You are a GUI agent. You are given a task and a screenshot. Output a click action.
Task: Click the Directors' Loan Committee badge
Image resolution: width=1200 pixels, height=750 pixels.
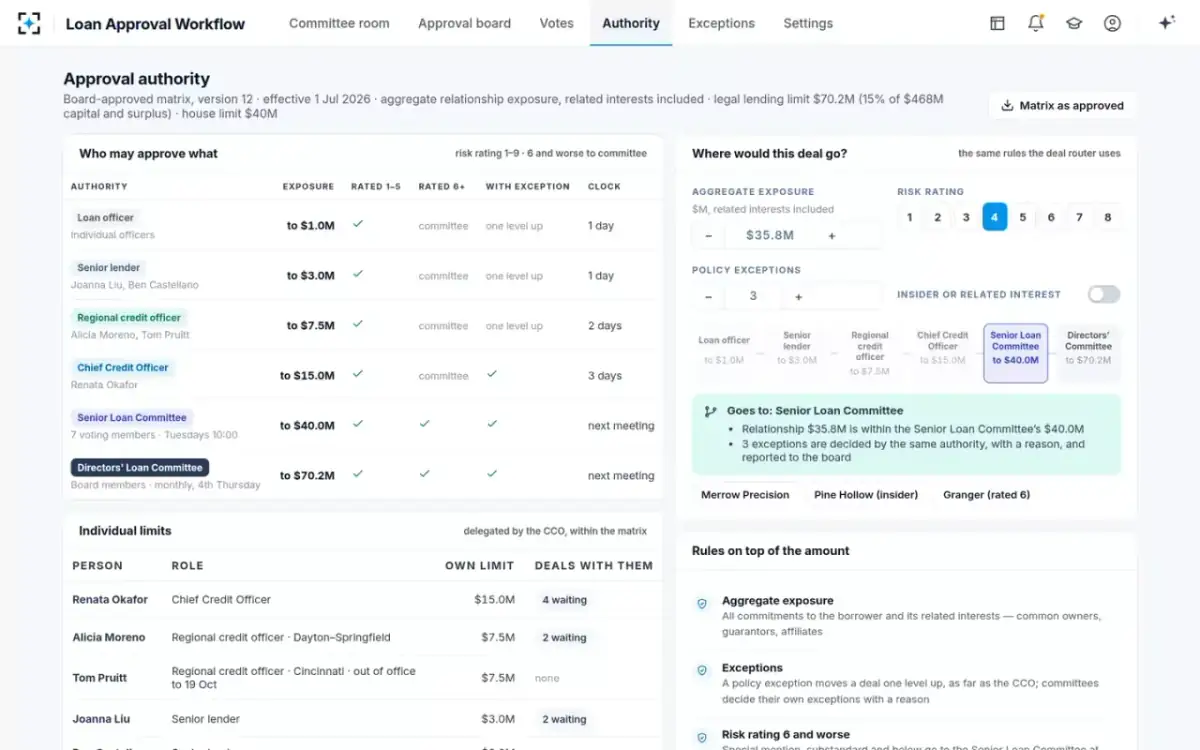click(140, 468)
